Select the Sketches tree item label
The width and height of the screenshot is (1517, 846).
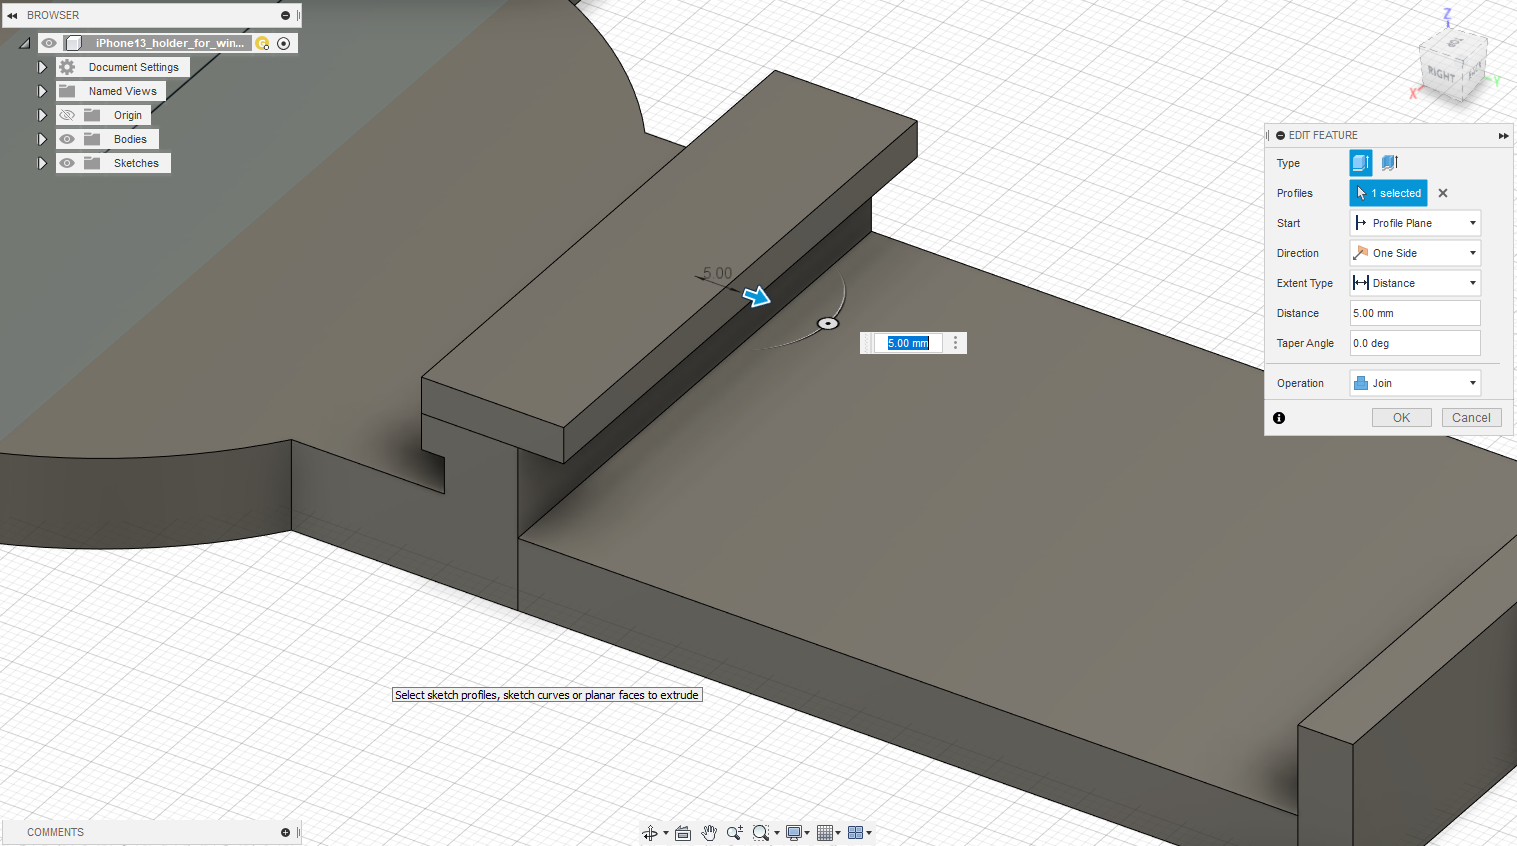coord(136,163)
